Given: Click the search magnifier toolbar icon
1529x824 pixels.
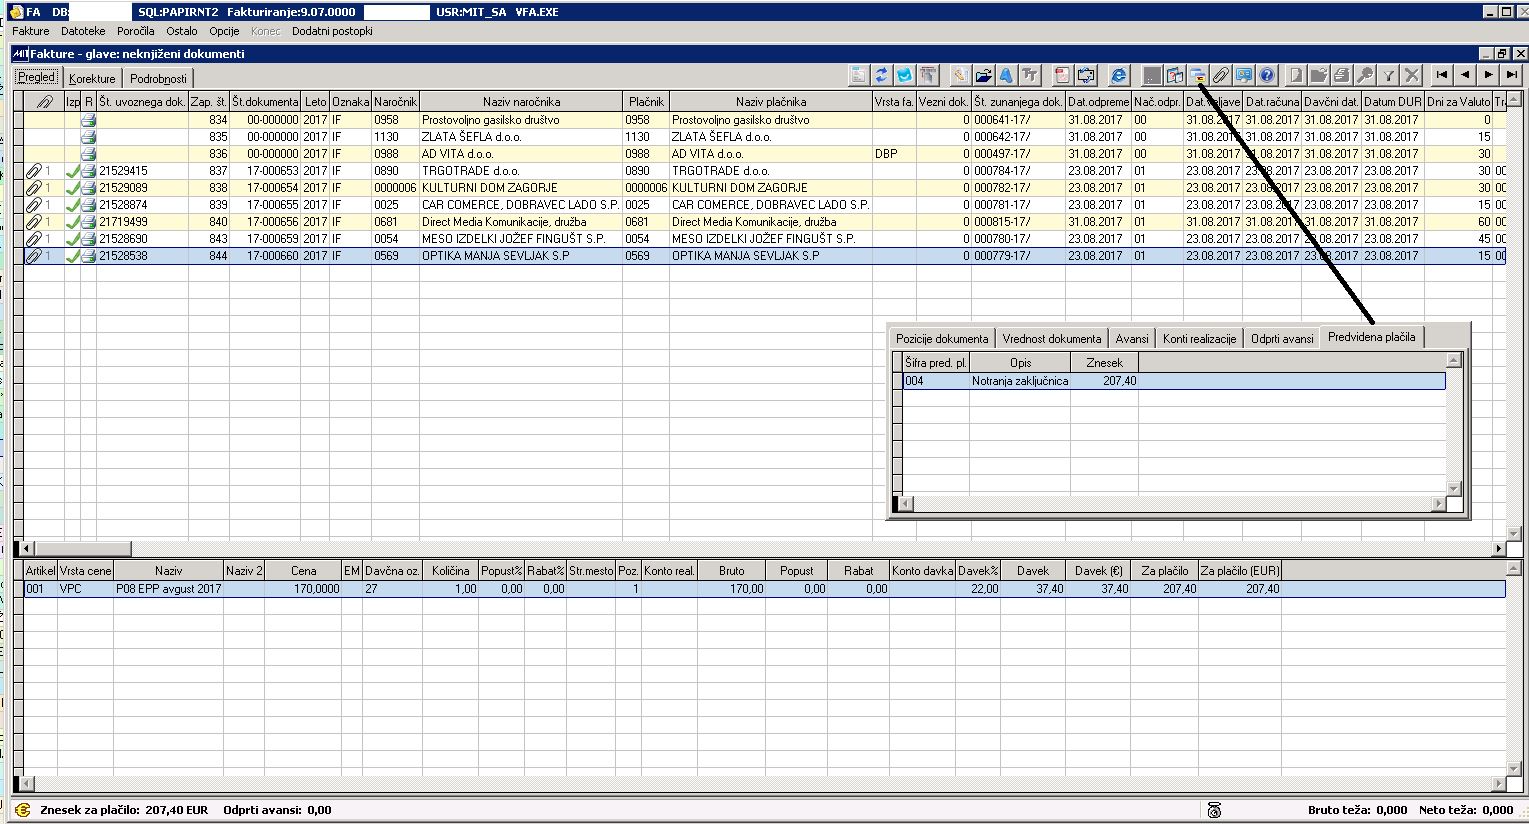Looking at the screenshot, I should click(1366, 75).
